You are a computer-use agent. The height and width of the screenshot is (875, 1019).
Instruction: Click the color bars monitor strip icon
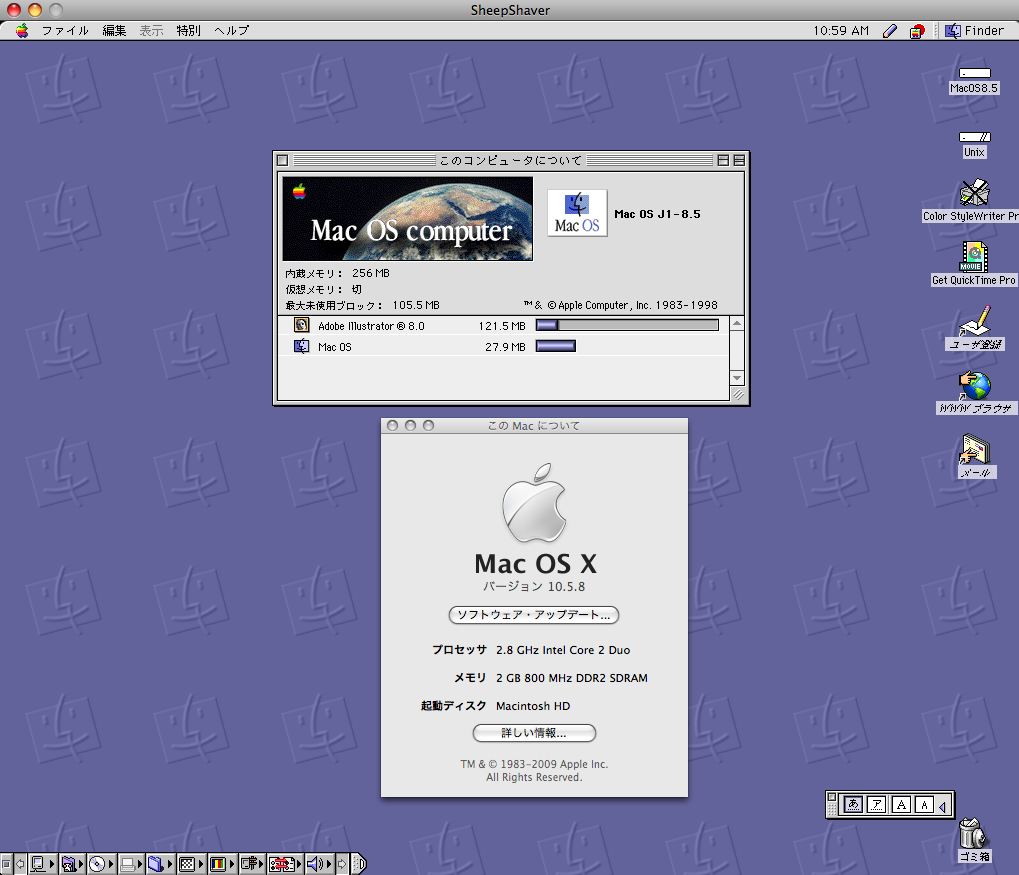click(x=218, y=864)
